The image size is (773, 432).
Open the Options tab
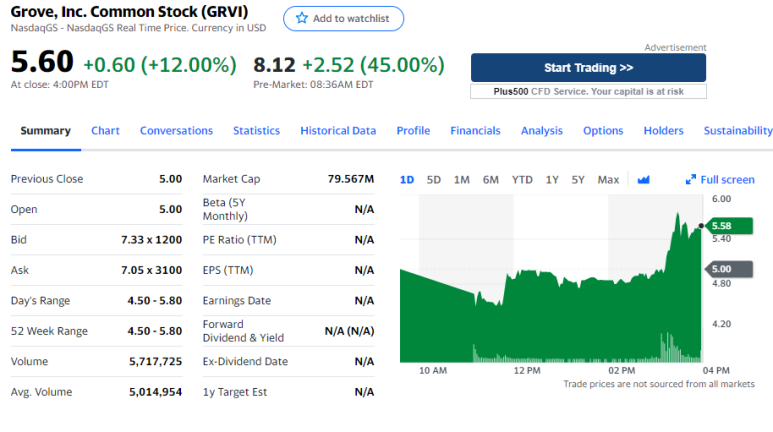(603, 131)
